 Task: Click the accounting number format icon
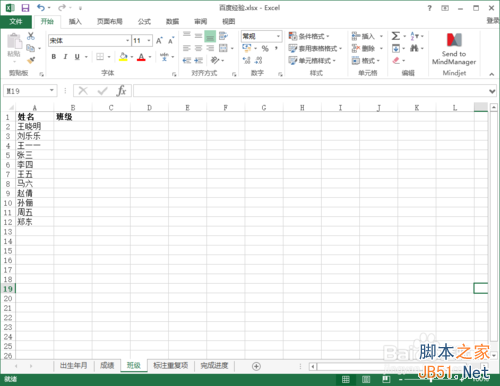coord(247,48)
